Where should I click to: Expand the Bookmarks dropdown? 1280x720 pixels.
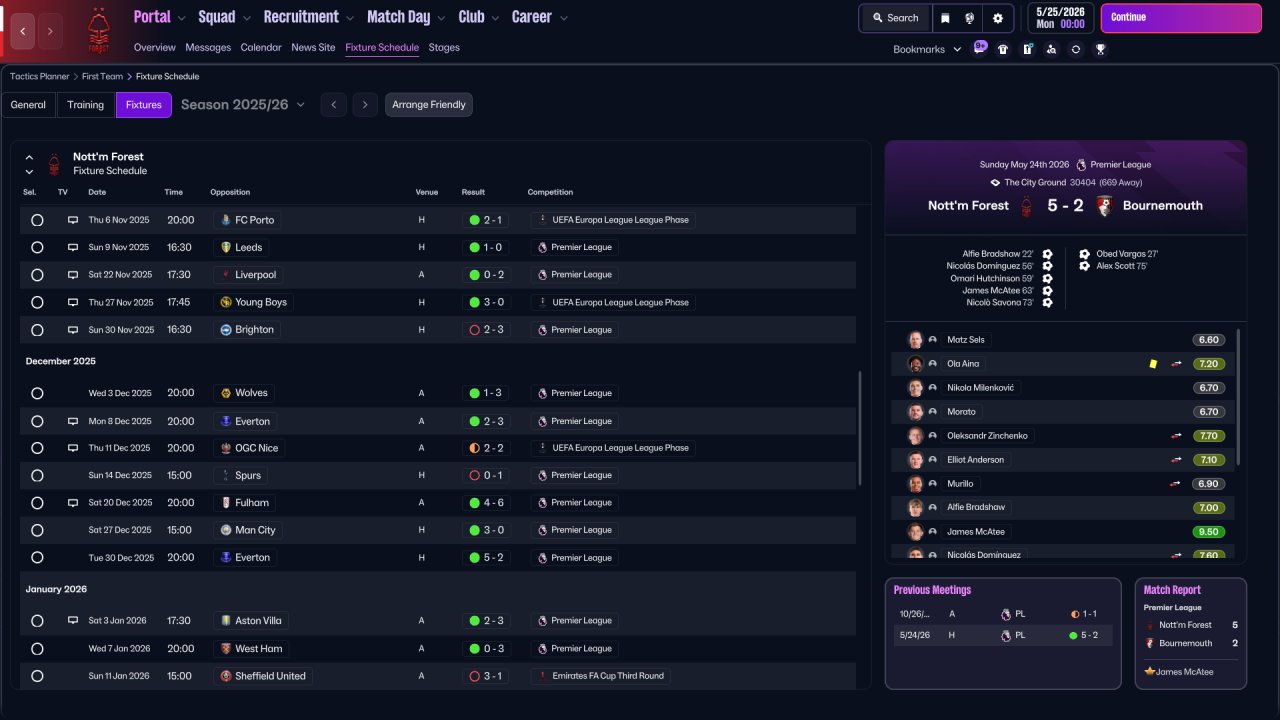[927, 49]
